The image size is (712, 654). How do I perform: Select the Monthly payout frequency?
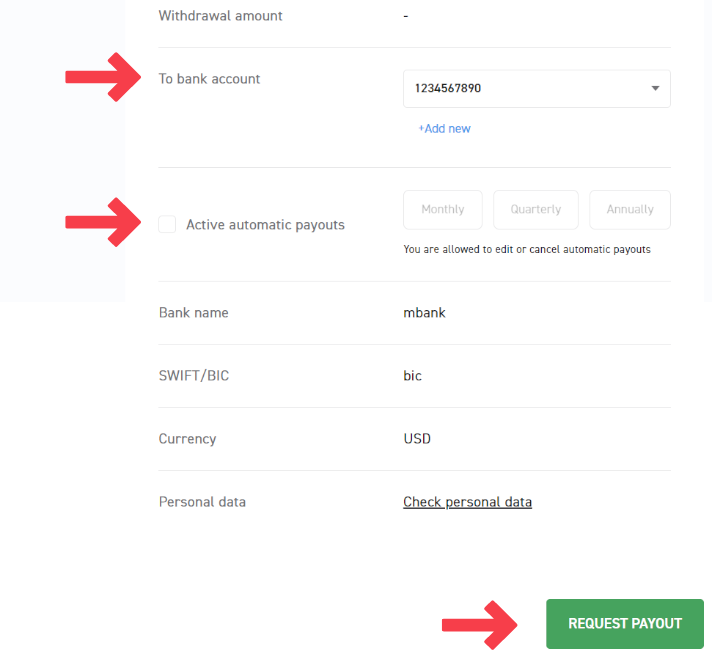click(443, 210)
